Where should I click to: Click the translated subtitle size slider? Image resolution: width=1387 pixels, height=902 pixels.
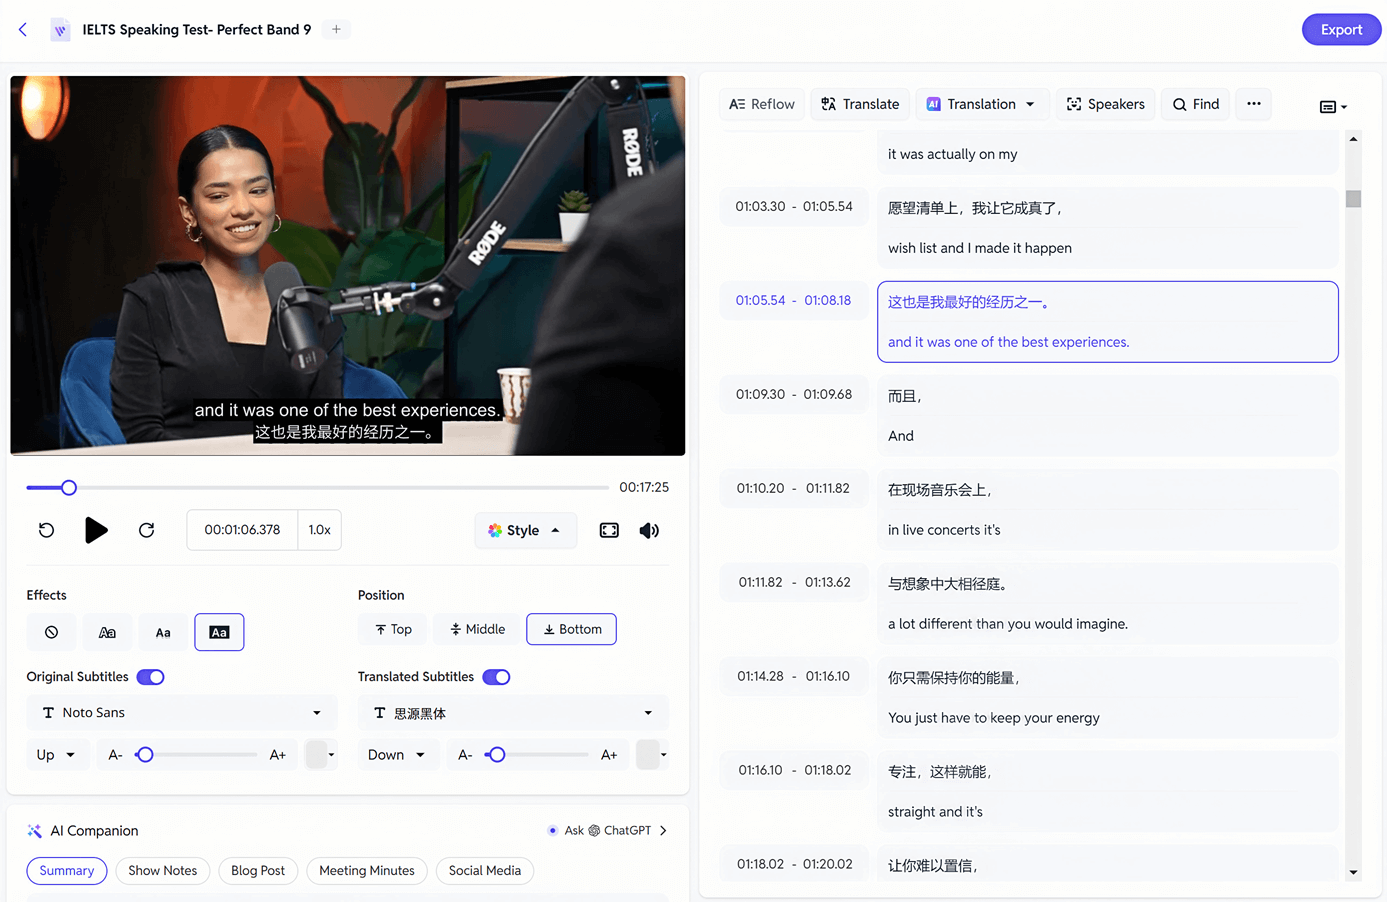537,755
